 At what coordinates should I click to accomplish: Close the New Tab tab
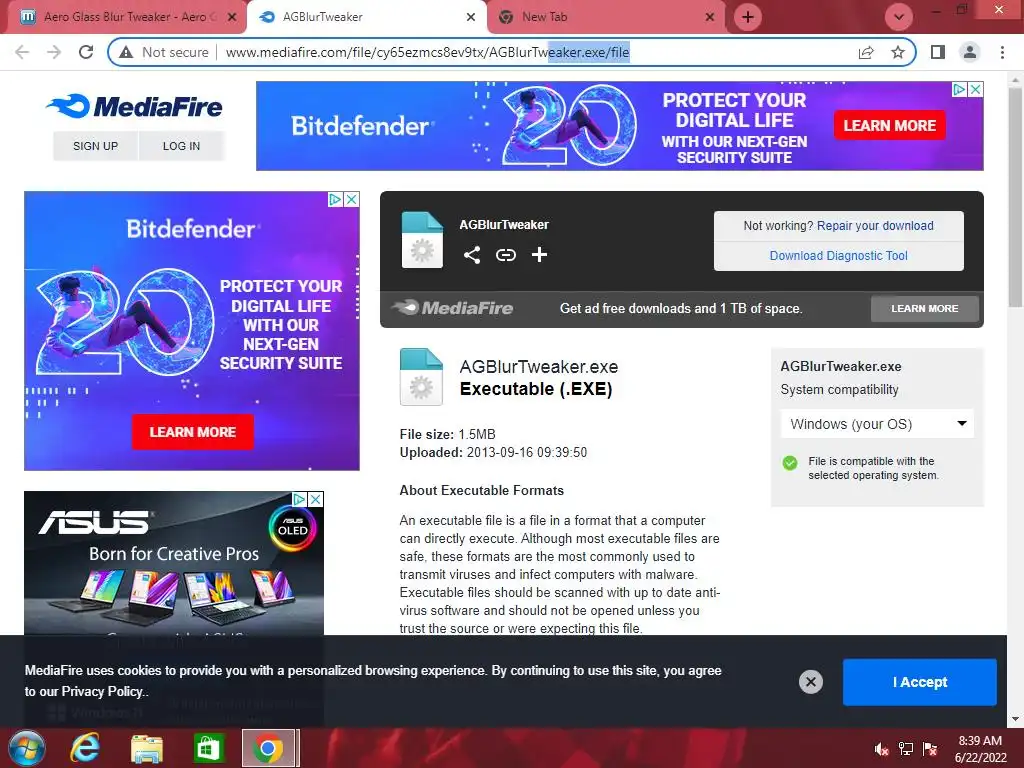point(710,17)
